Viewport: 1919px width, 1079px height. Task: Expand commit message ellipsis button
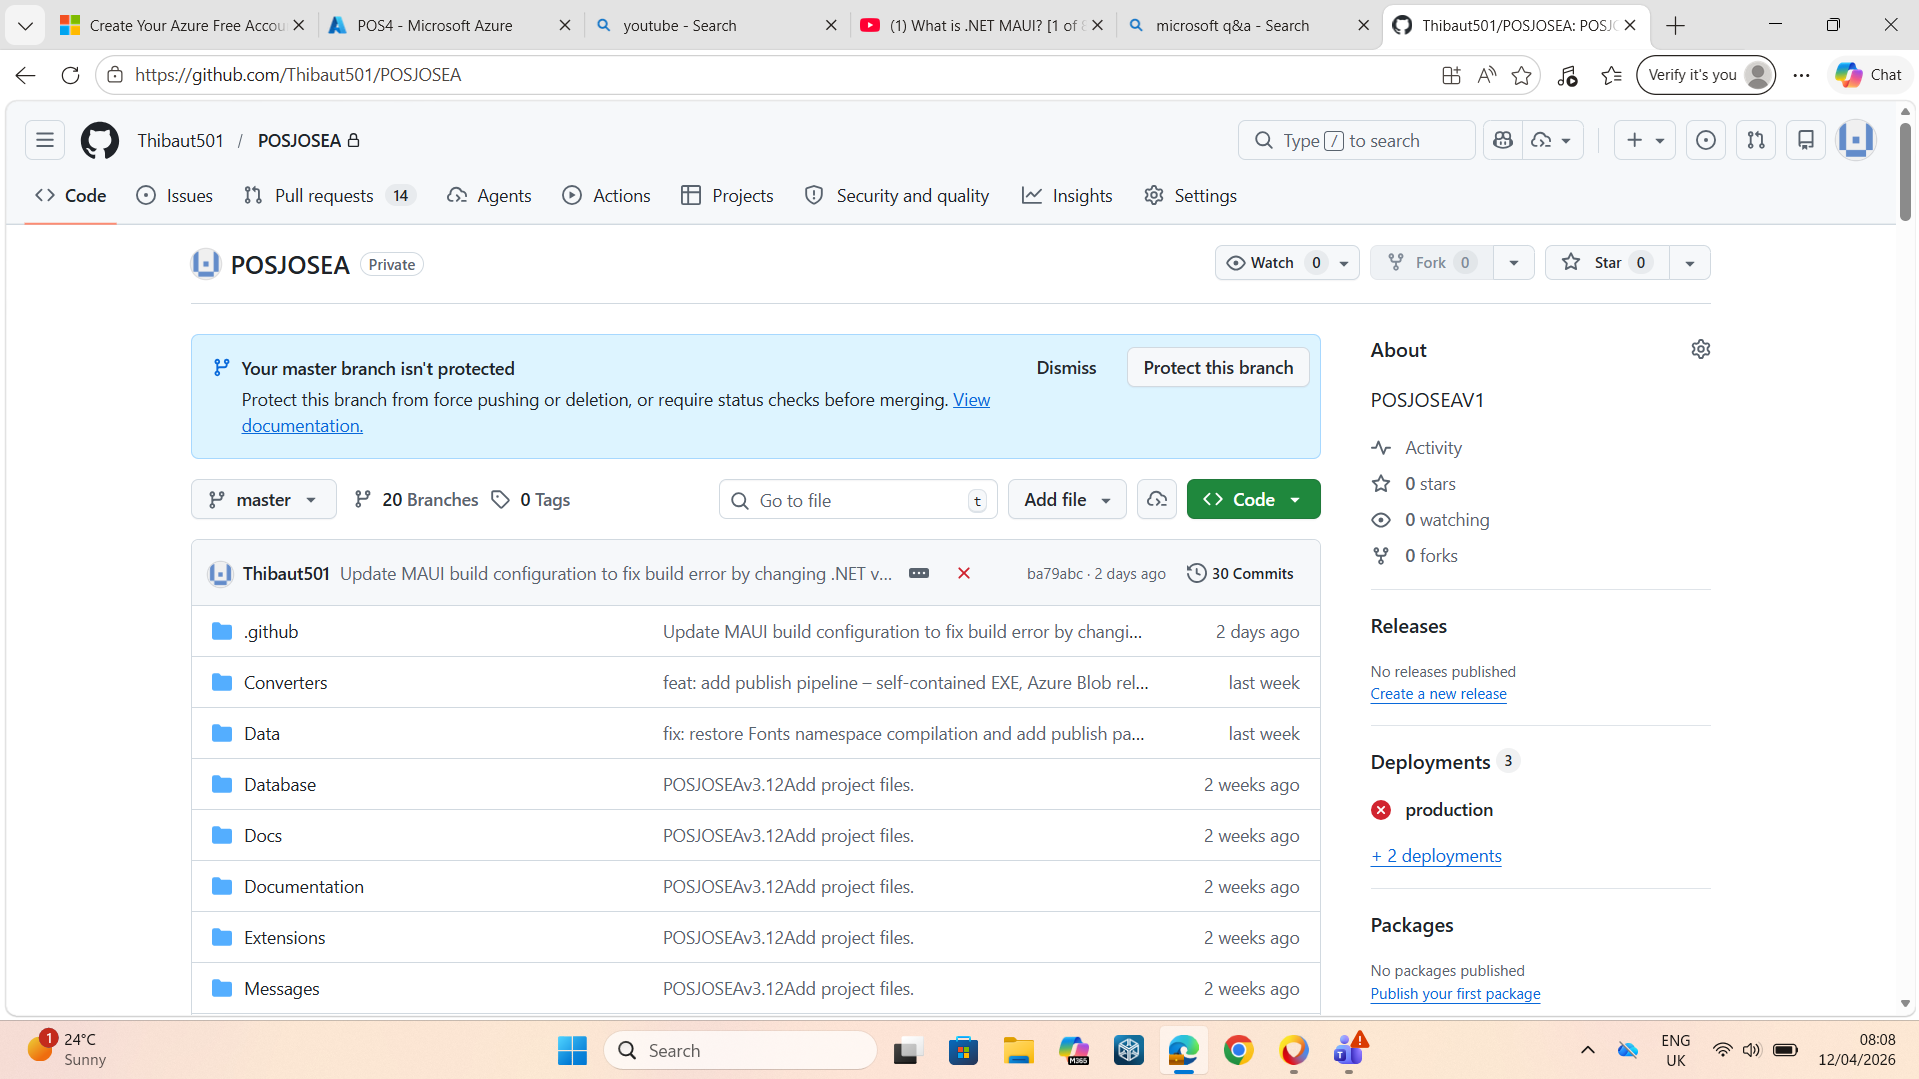tap(919, 573)
